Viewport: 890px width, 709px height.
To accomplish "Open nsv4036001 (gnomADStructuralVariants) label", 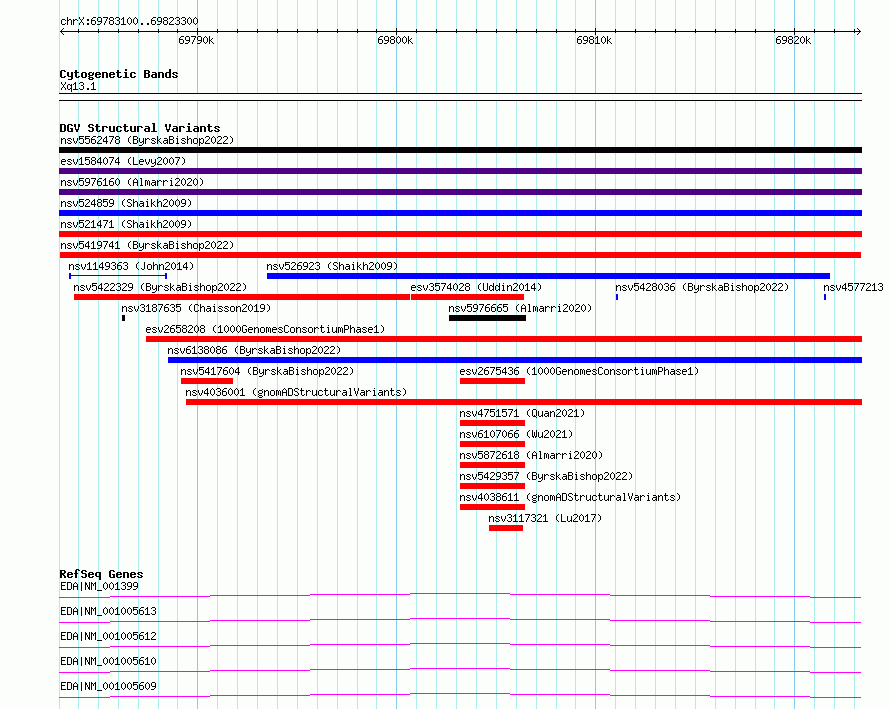I will 296,392.
